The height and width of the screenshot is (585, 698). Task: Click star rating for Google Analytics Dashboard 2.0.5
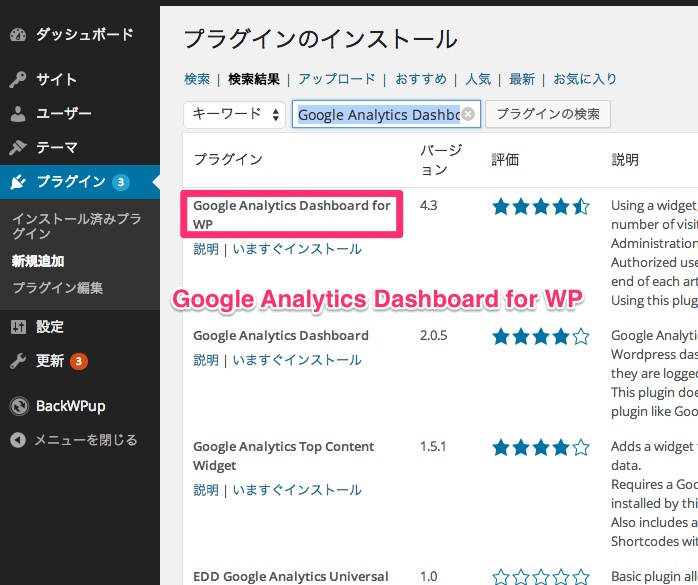click(540, 337)
